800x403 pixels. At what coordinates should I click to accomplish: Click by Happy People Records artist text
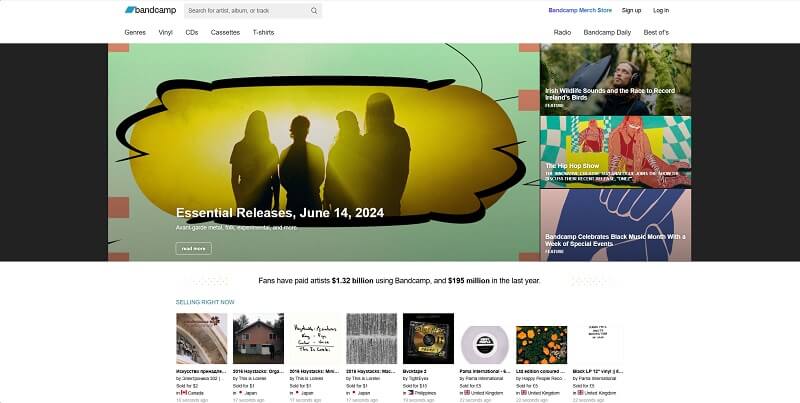(x=540, y=379)
